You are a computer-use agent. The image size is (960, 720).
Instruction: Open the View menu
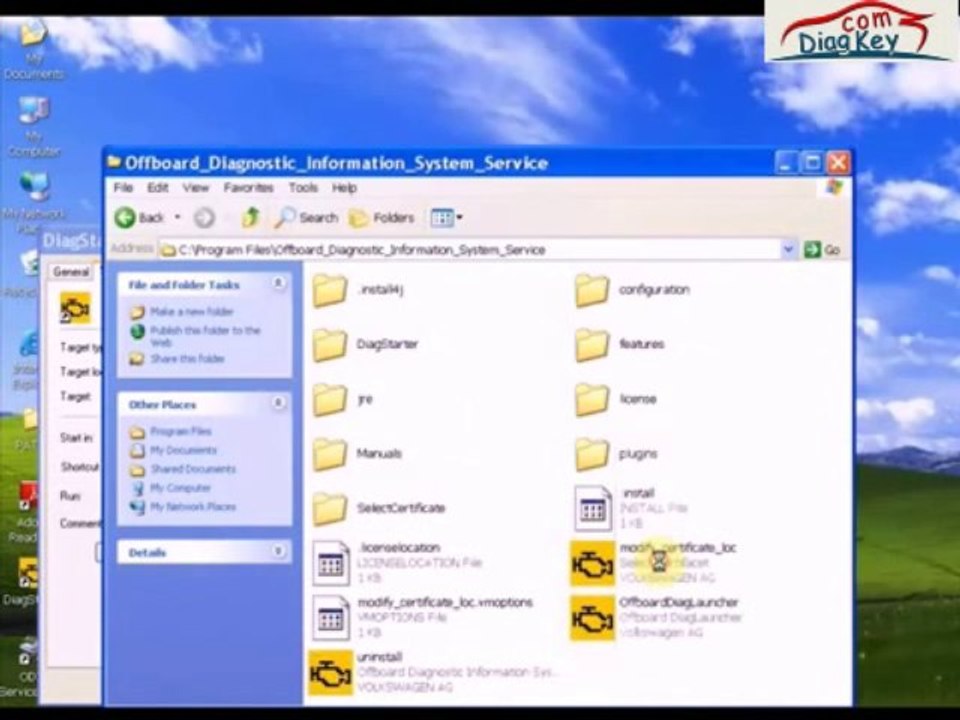click(195, 187)
